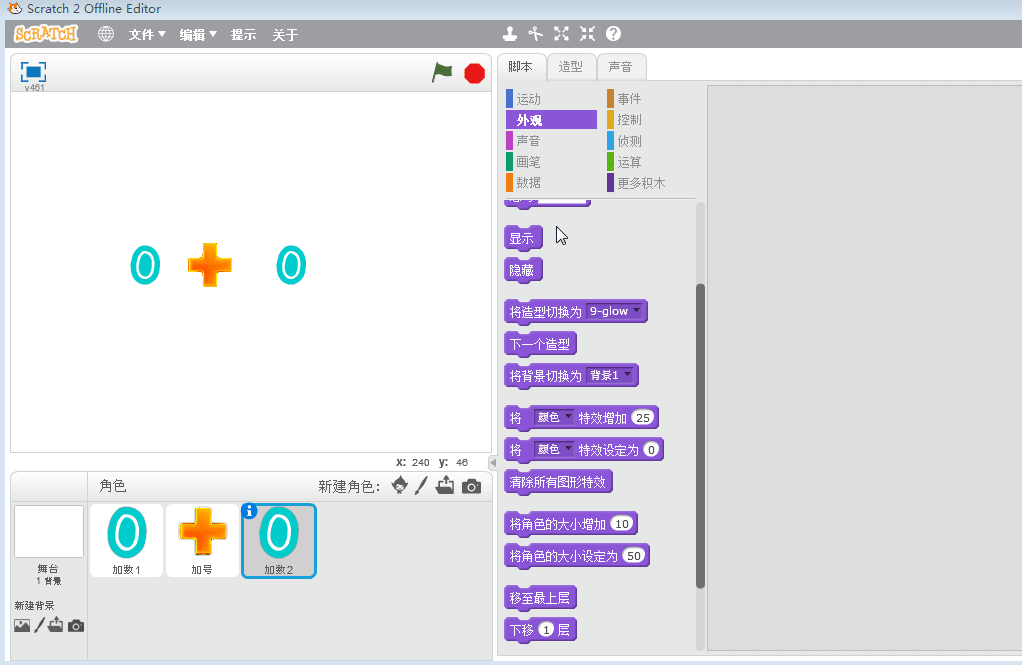Screen dimensions: 1022x665
Task: Open the 文件 menu
Action: click(147, 35)
